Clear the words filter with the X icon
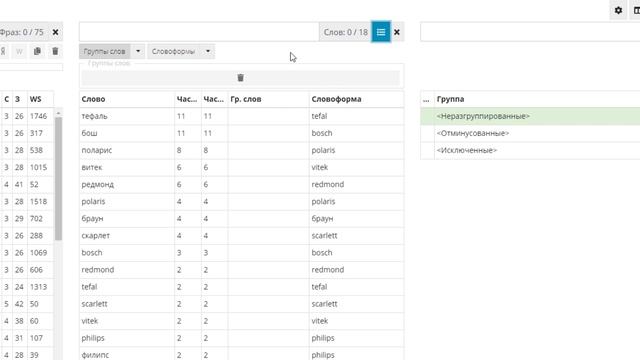Image resolution: width=640 pixels, height=360 pixels. [397, 32]
